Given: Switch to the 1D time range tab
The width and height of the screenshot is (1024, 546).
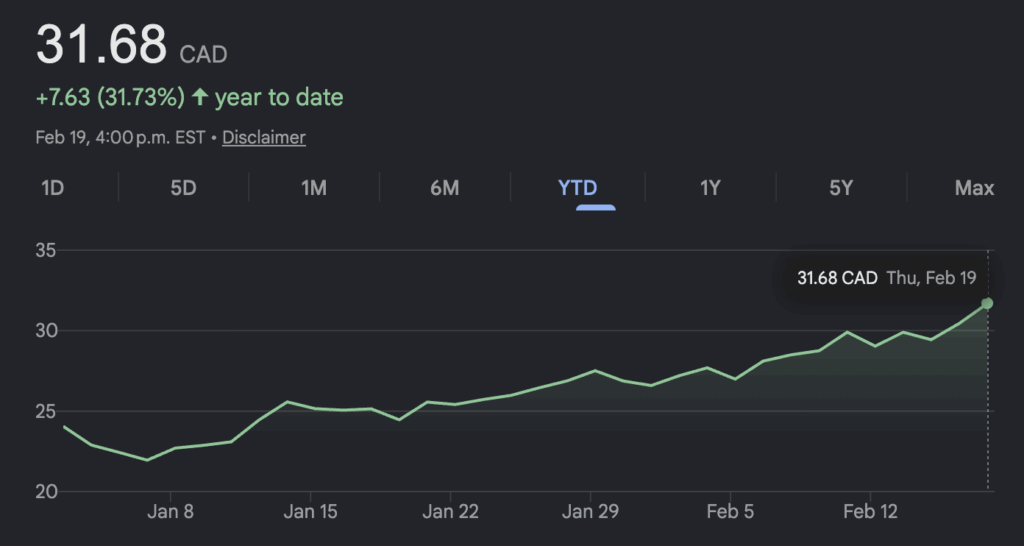Looking at the screenshot, I should [x=52, y=188].
